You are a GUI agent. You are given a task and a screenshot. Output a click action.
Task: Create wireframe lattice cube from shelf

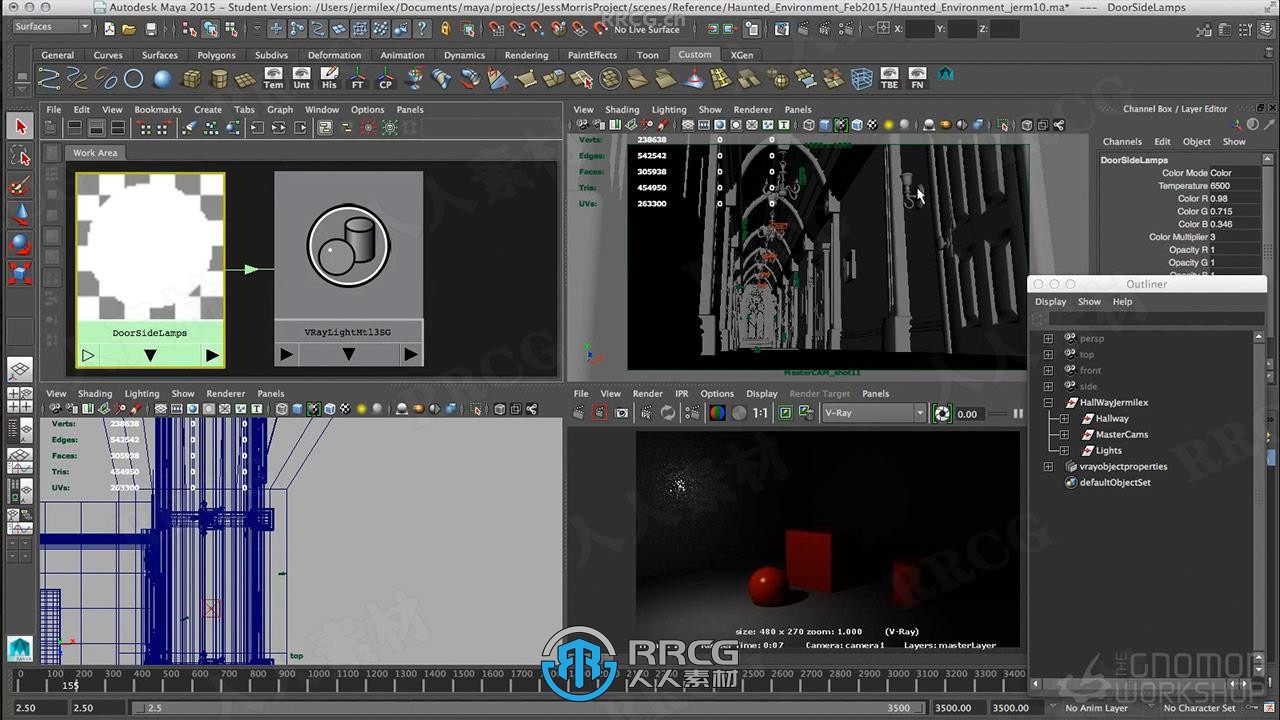[x=861, y=79]
